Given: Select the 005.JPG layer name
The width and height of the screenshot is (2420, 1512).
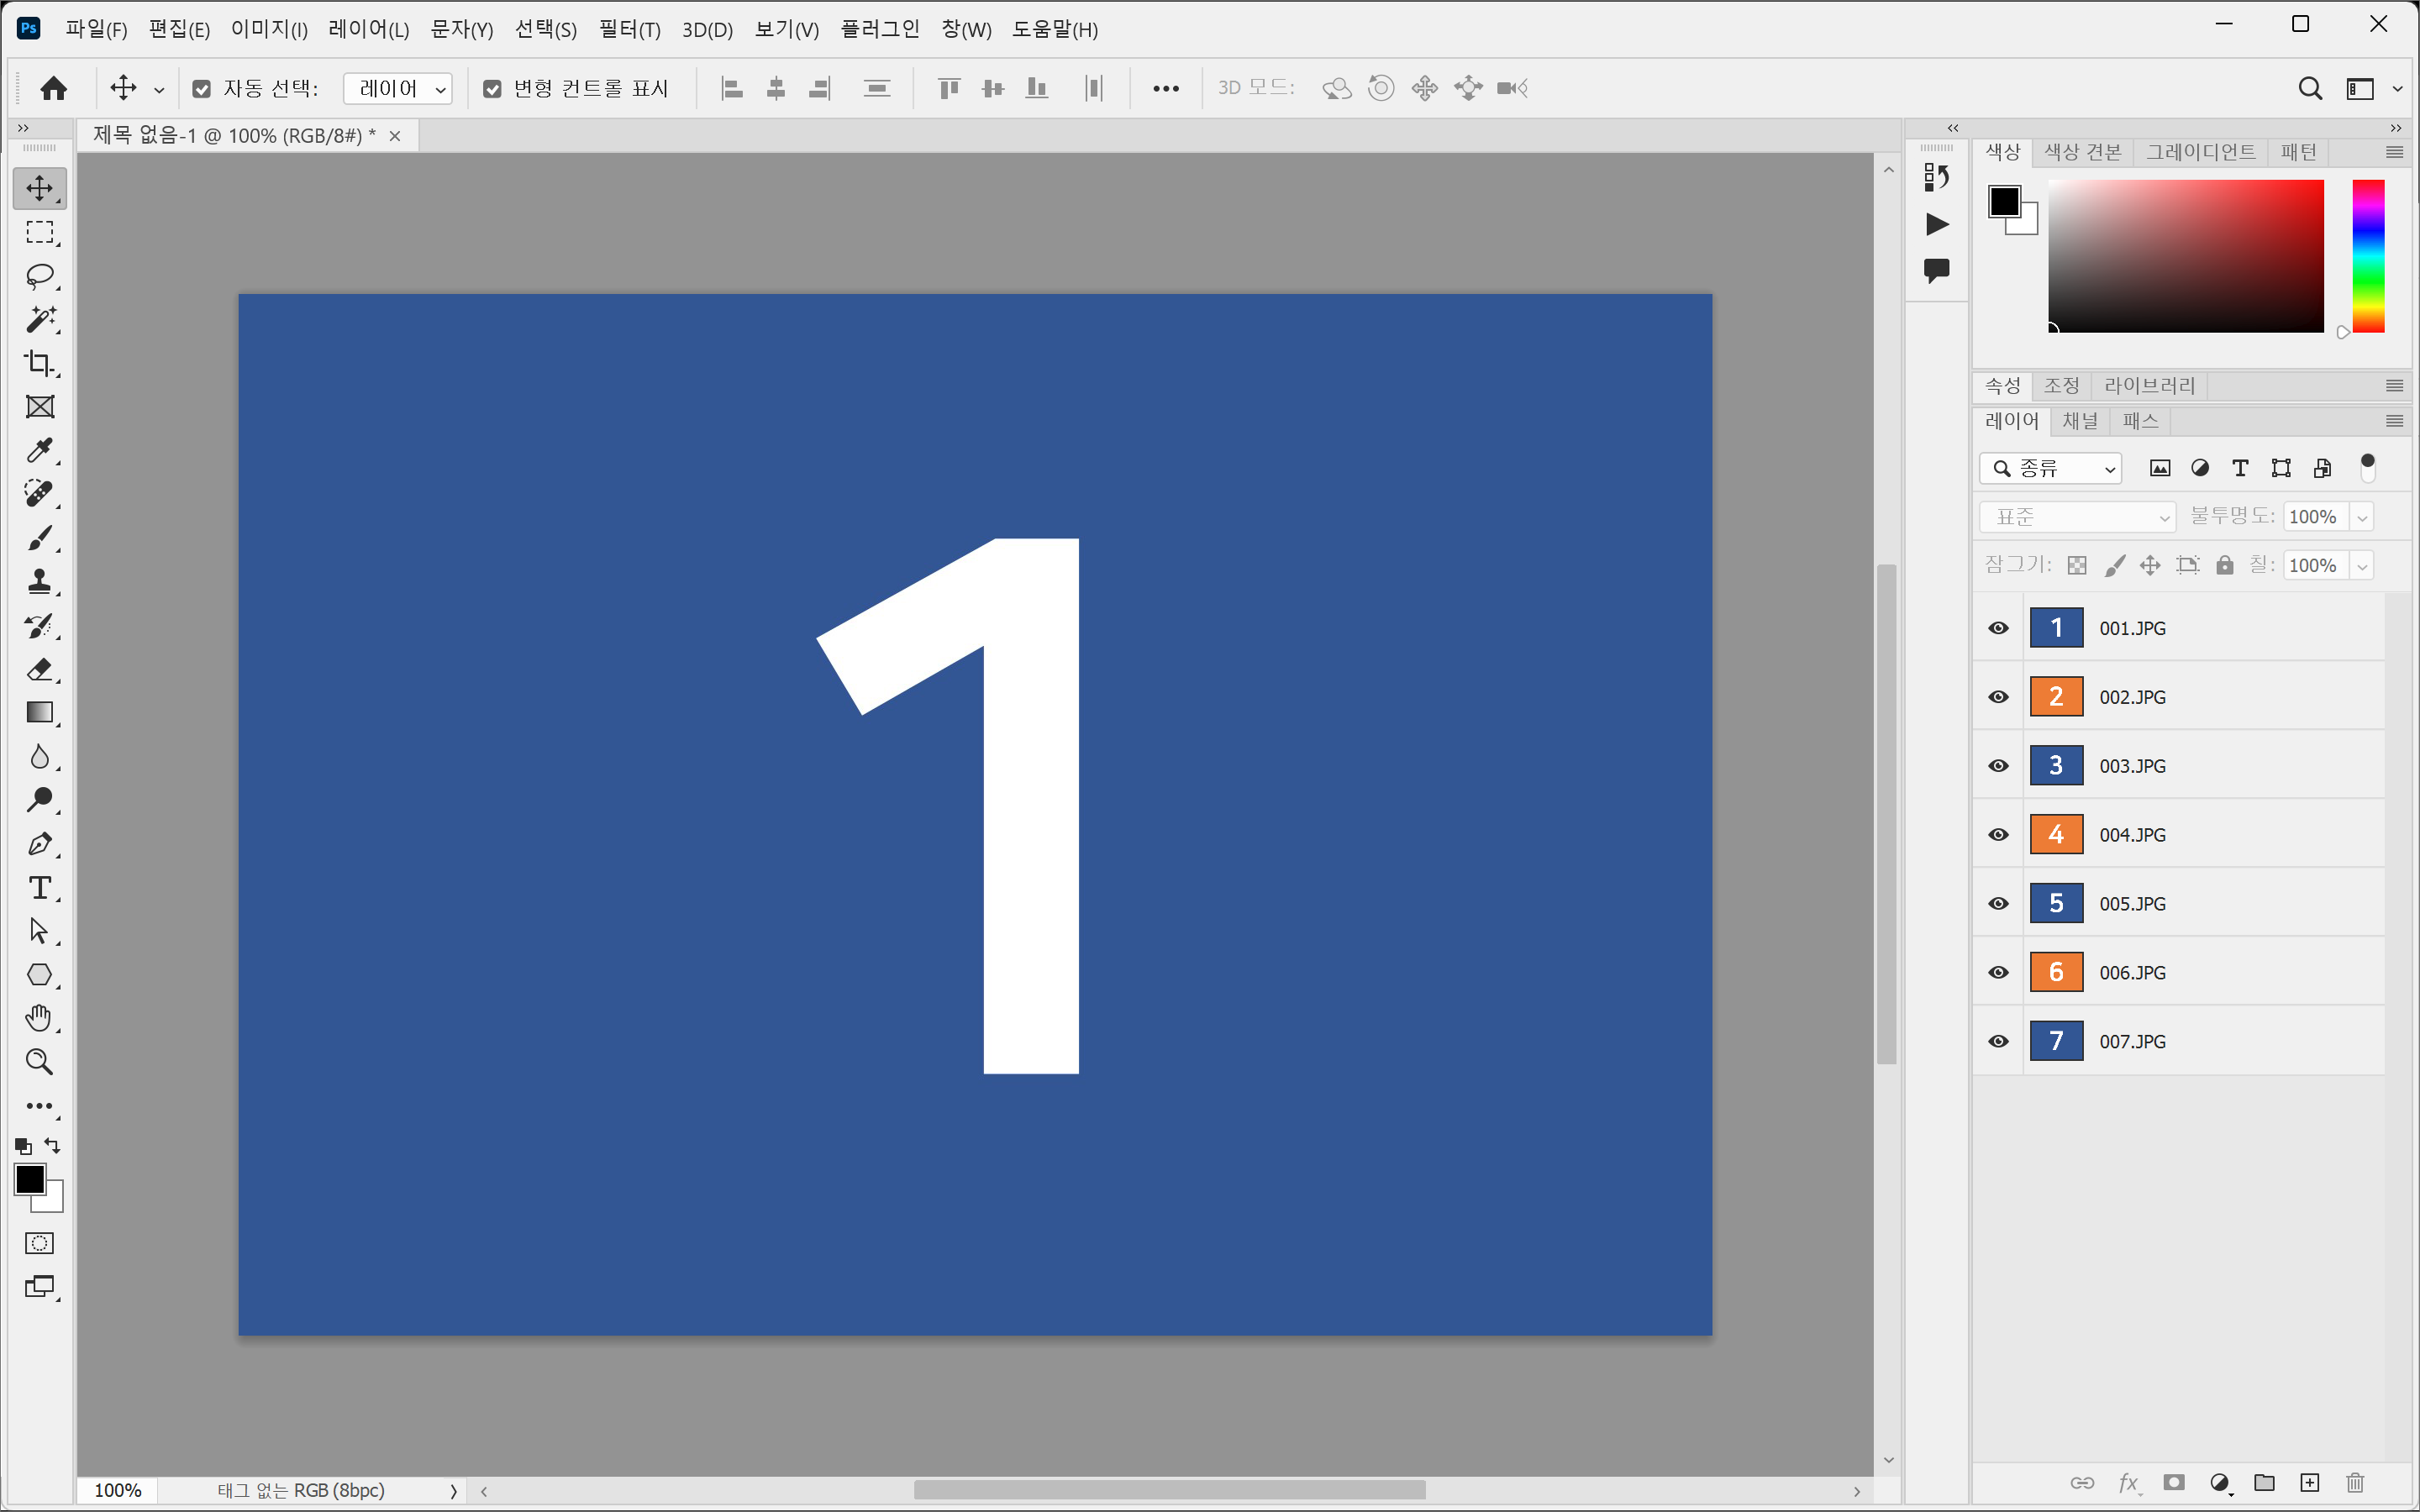Looking at the screenshot, I should [2132, 904].
